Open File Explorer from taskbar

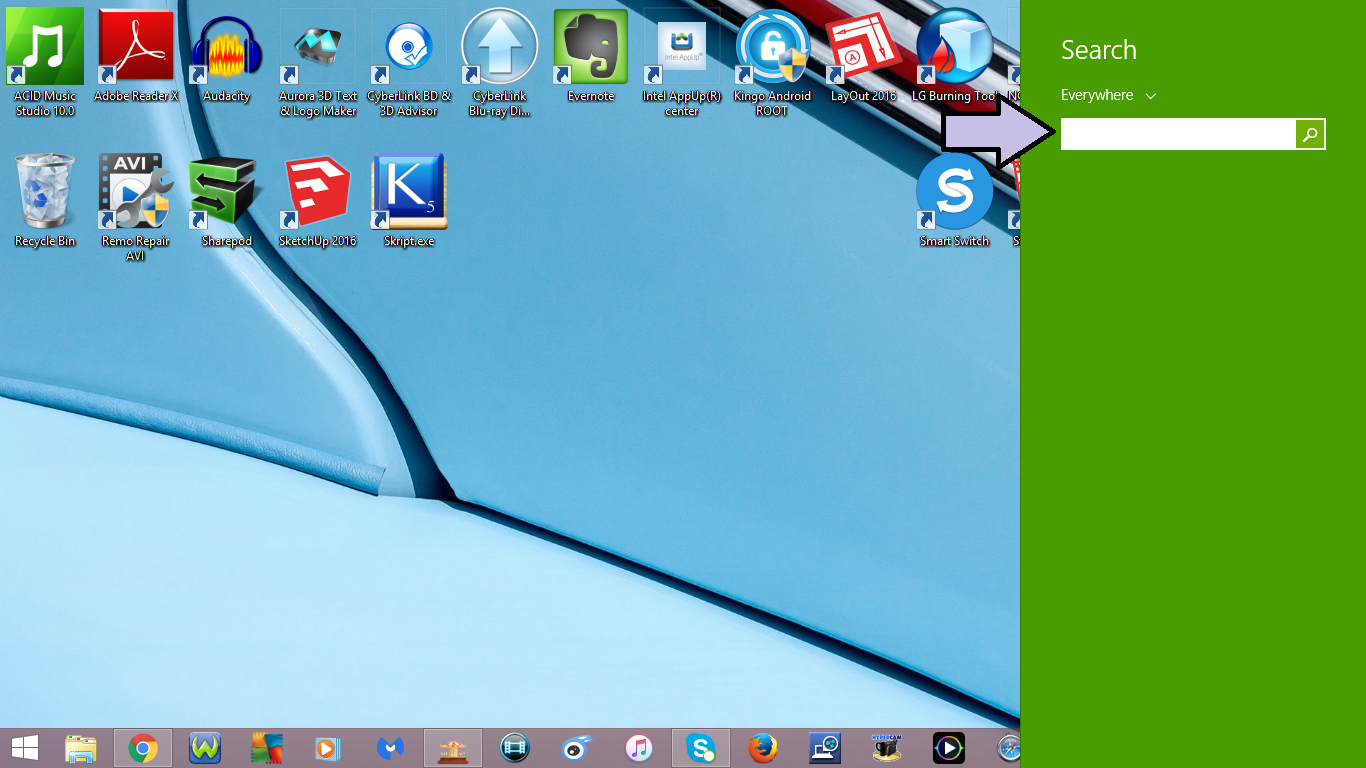point(81,748)
